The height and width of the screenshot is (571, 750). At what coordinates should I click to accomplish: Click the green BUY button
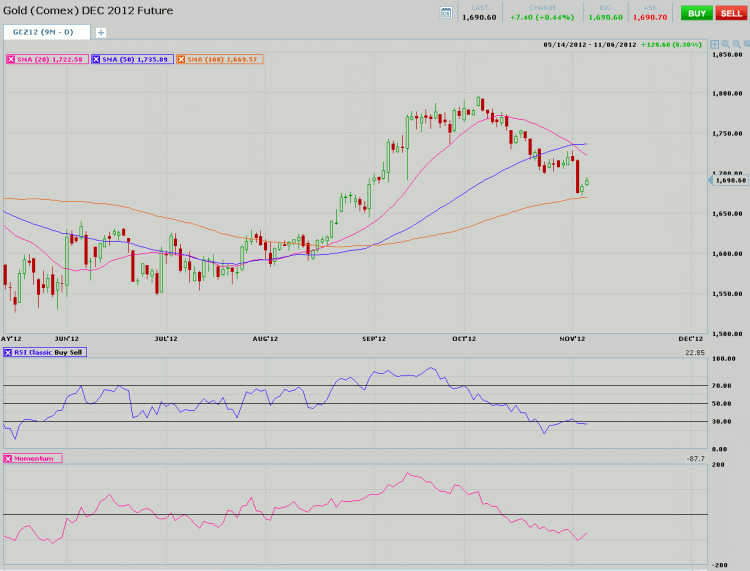[x=696, y=12]
